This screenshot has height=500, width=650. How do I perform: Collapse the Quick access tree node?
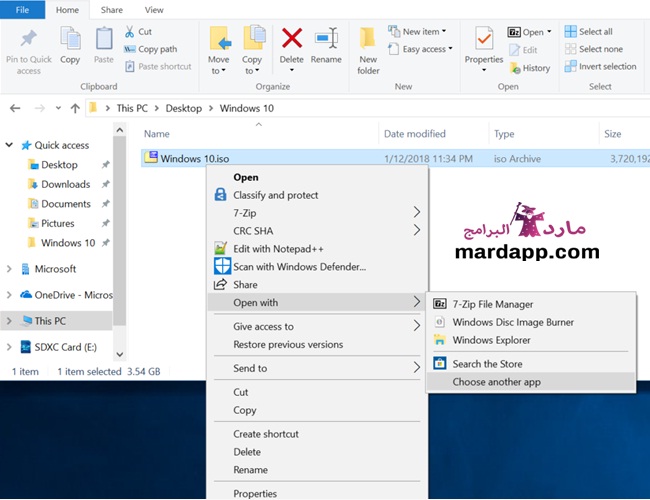pos(9,145)
